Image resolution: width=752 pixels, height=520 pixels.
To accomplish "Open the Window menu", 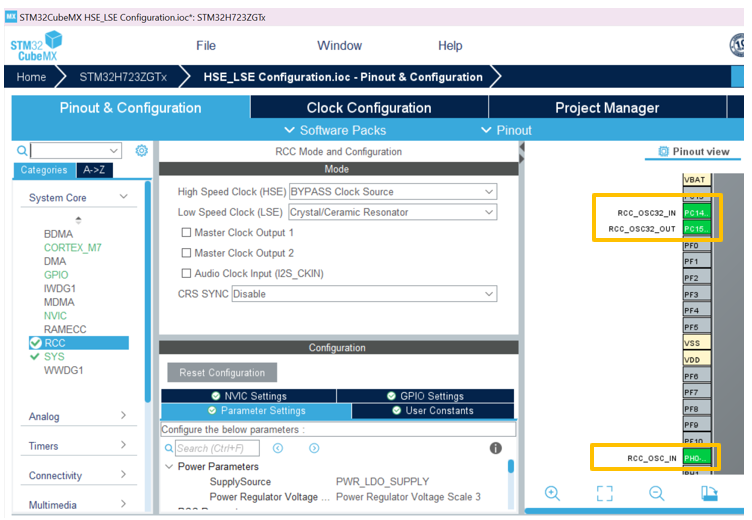I will click(340, 46).
